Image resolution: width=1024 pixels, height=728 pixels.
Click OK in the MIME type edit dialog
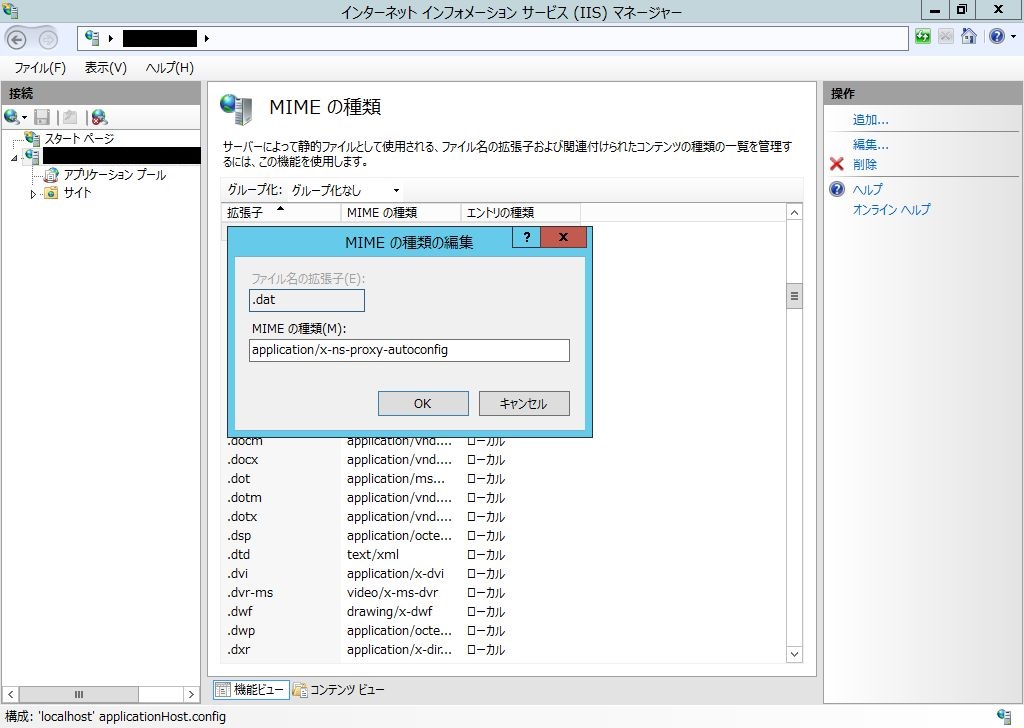coord(422,403)
